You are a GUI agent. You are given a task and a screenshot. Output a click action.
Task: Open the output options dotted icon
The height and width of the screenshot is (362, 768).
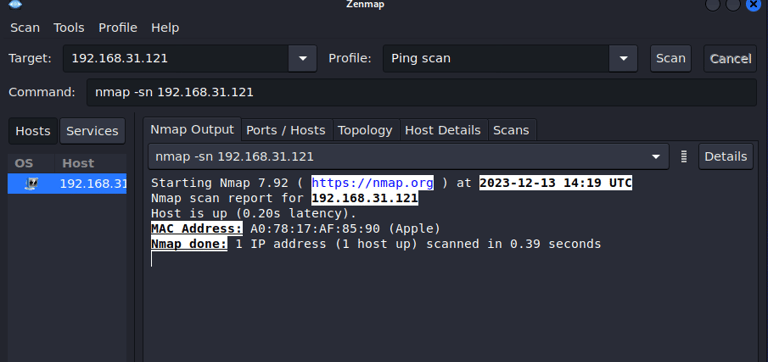coord(684,157)
